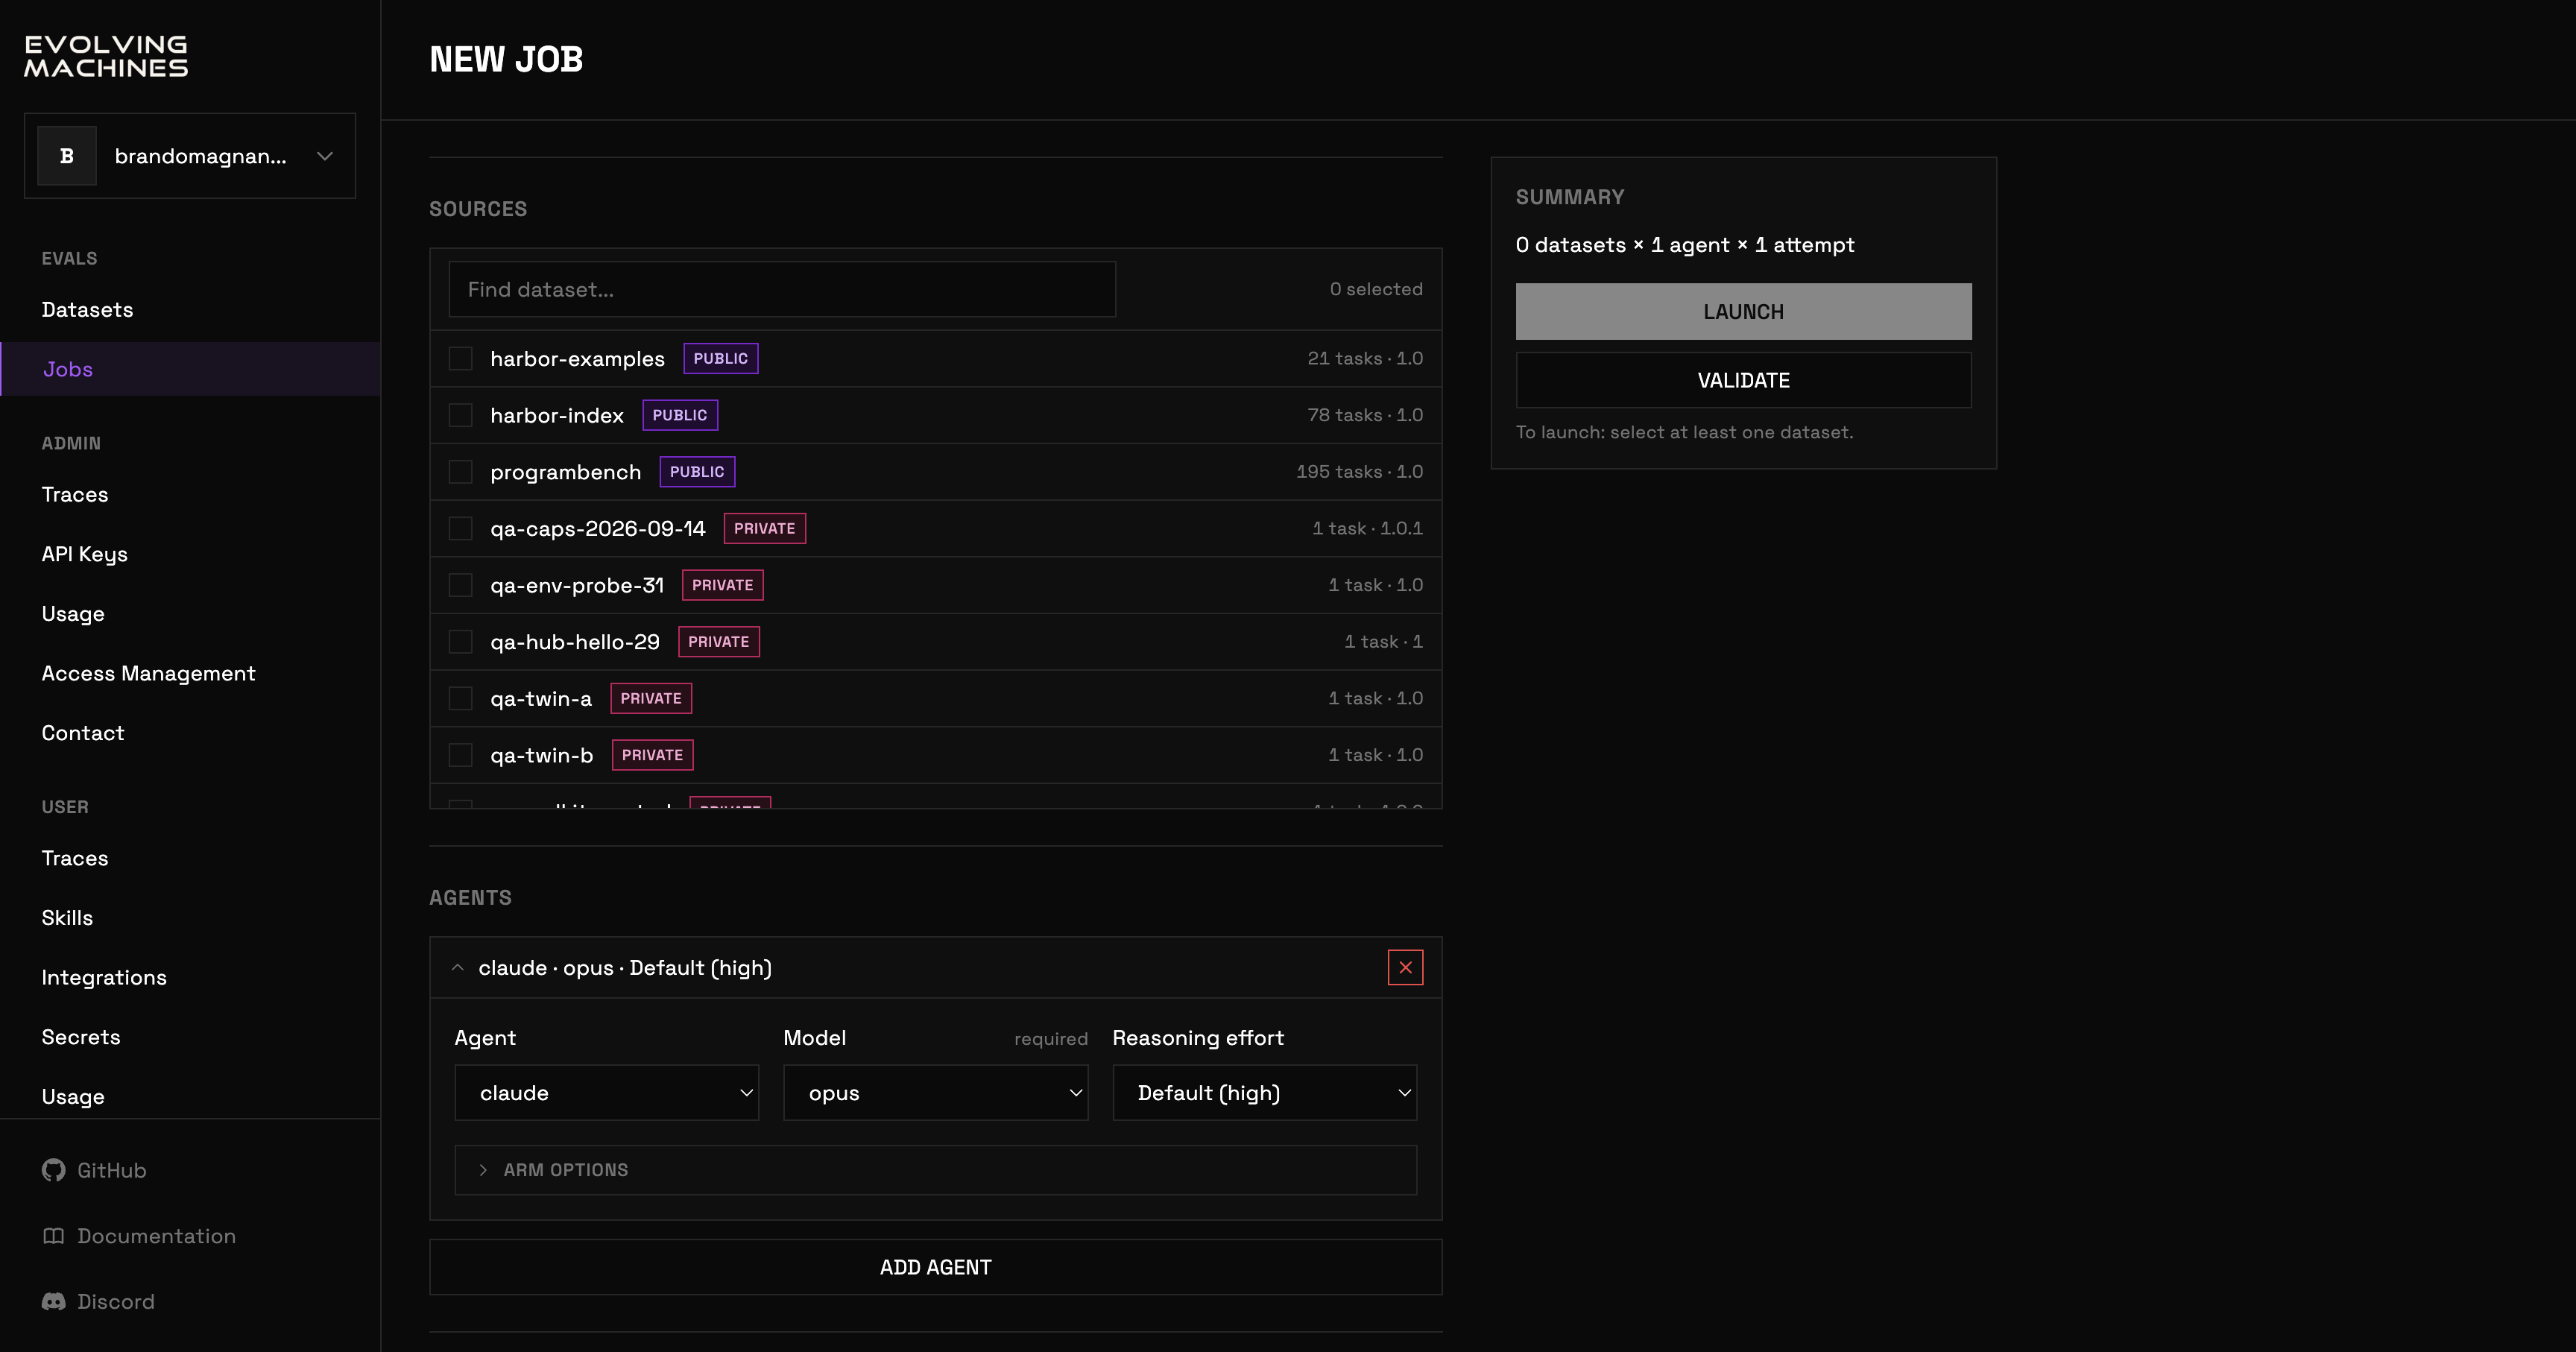Click the programbench dataset name
The width and height of the screenshot is (2576, 1352).
point(565,472)
